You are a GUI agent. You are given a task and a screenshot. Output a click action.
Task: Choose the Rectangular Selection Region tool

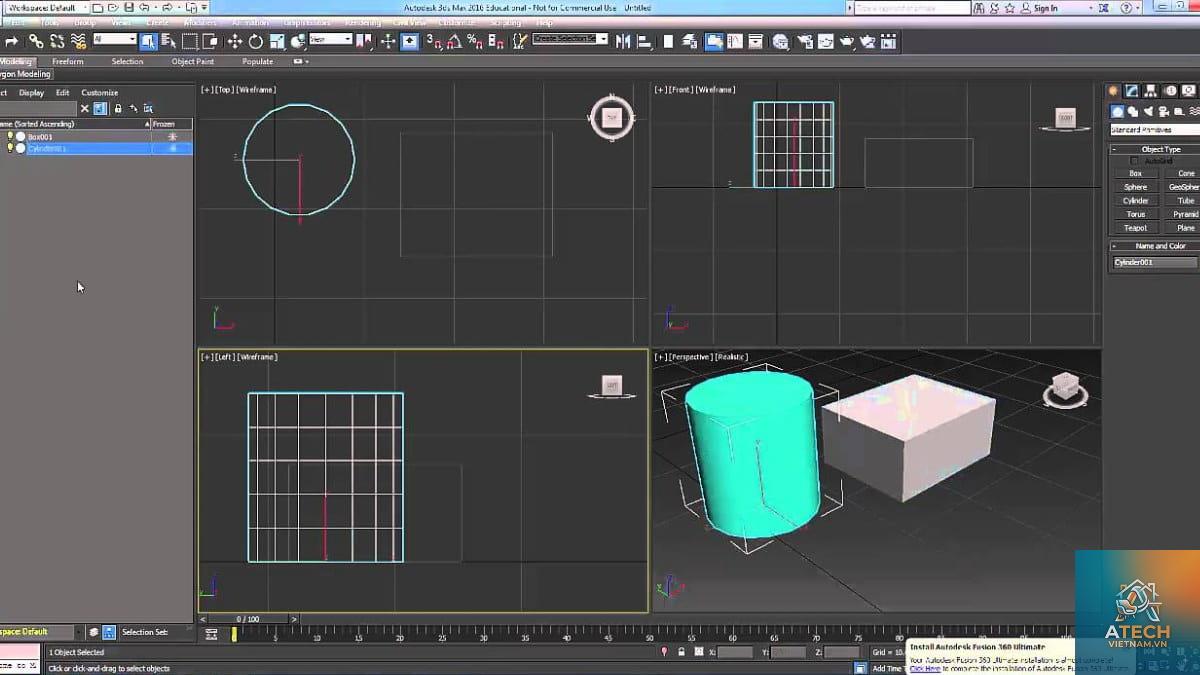point(189,41)
